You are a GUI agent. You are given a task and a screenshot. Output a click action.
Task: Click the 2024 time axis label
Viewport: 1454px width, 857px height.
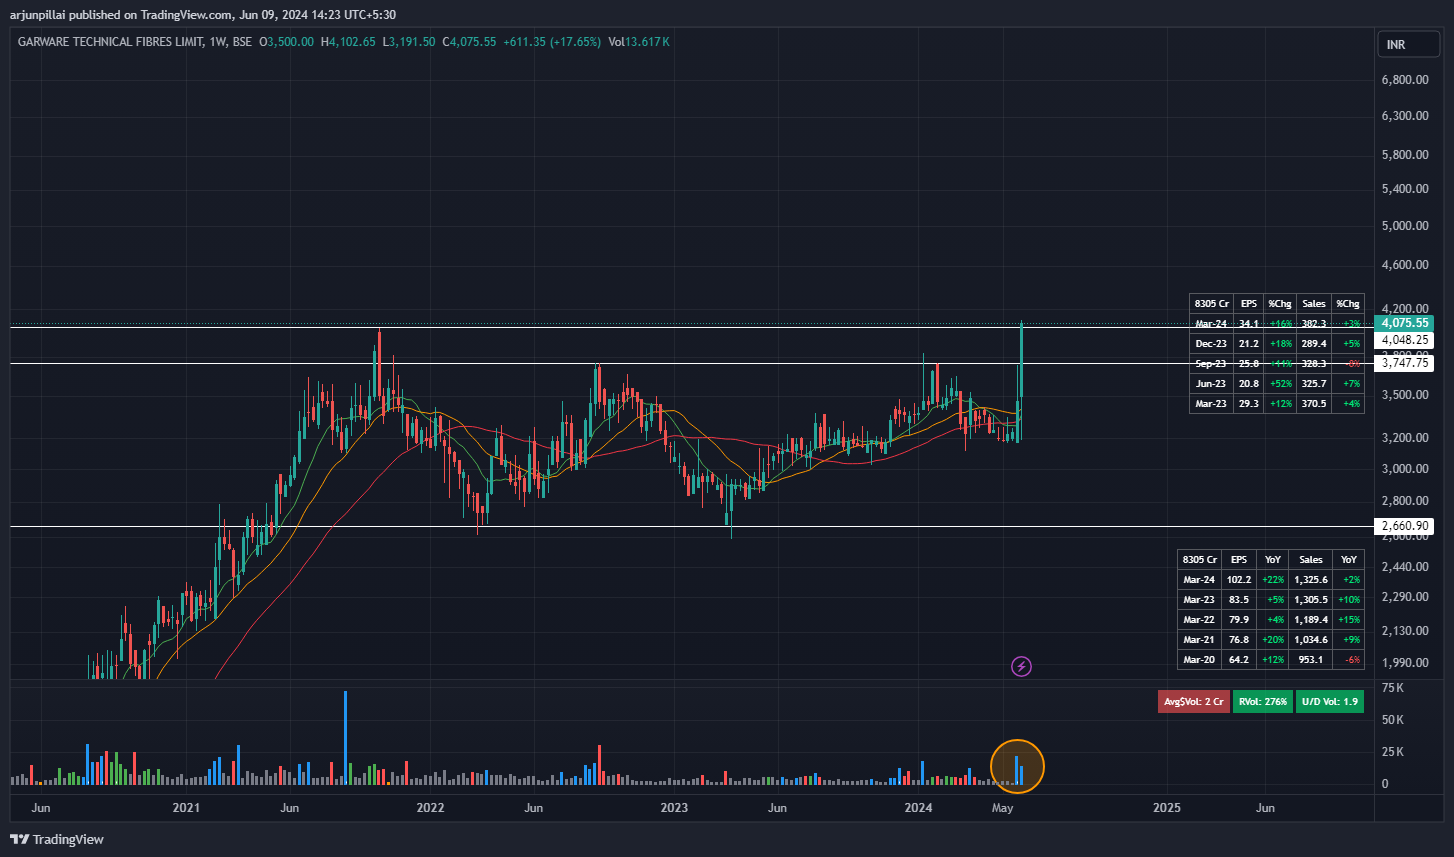[x=918, y=807]
